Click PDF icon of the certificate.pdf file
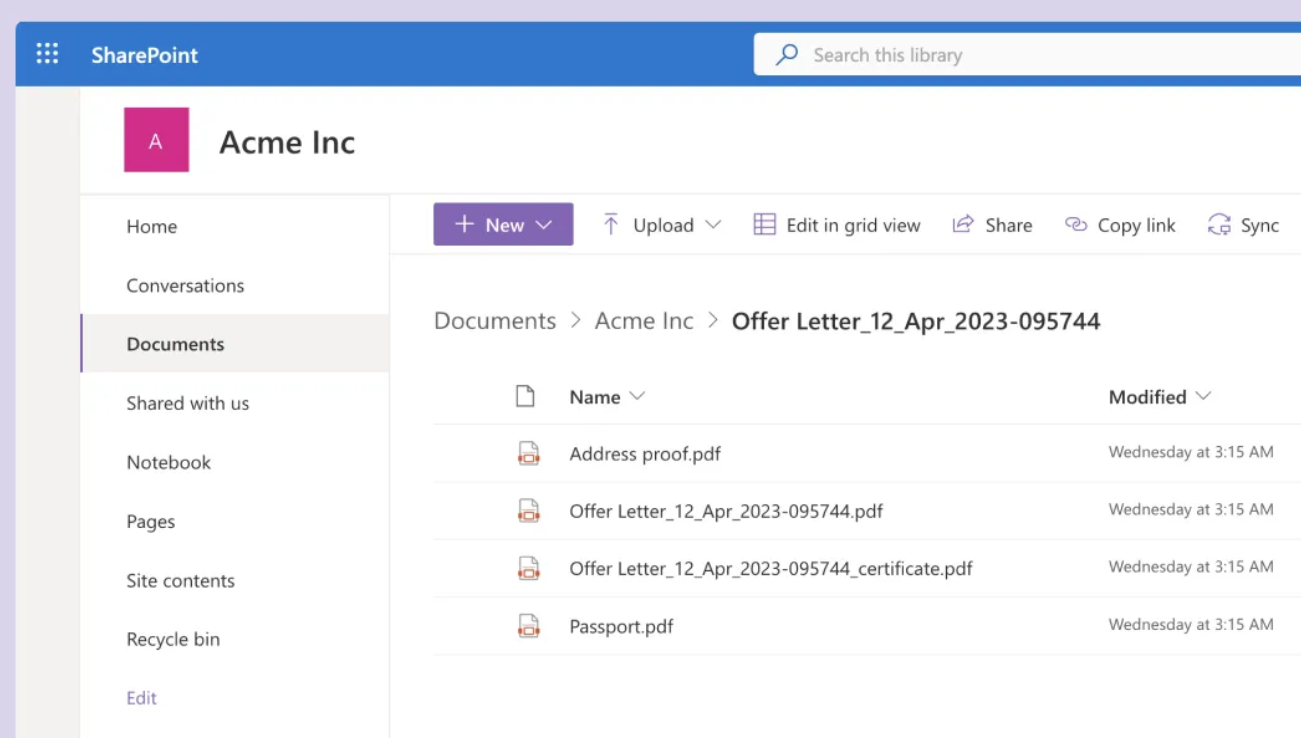Viewport: 1301px width, 738px height. point(528,568)
